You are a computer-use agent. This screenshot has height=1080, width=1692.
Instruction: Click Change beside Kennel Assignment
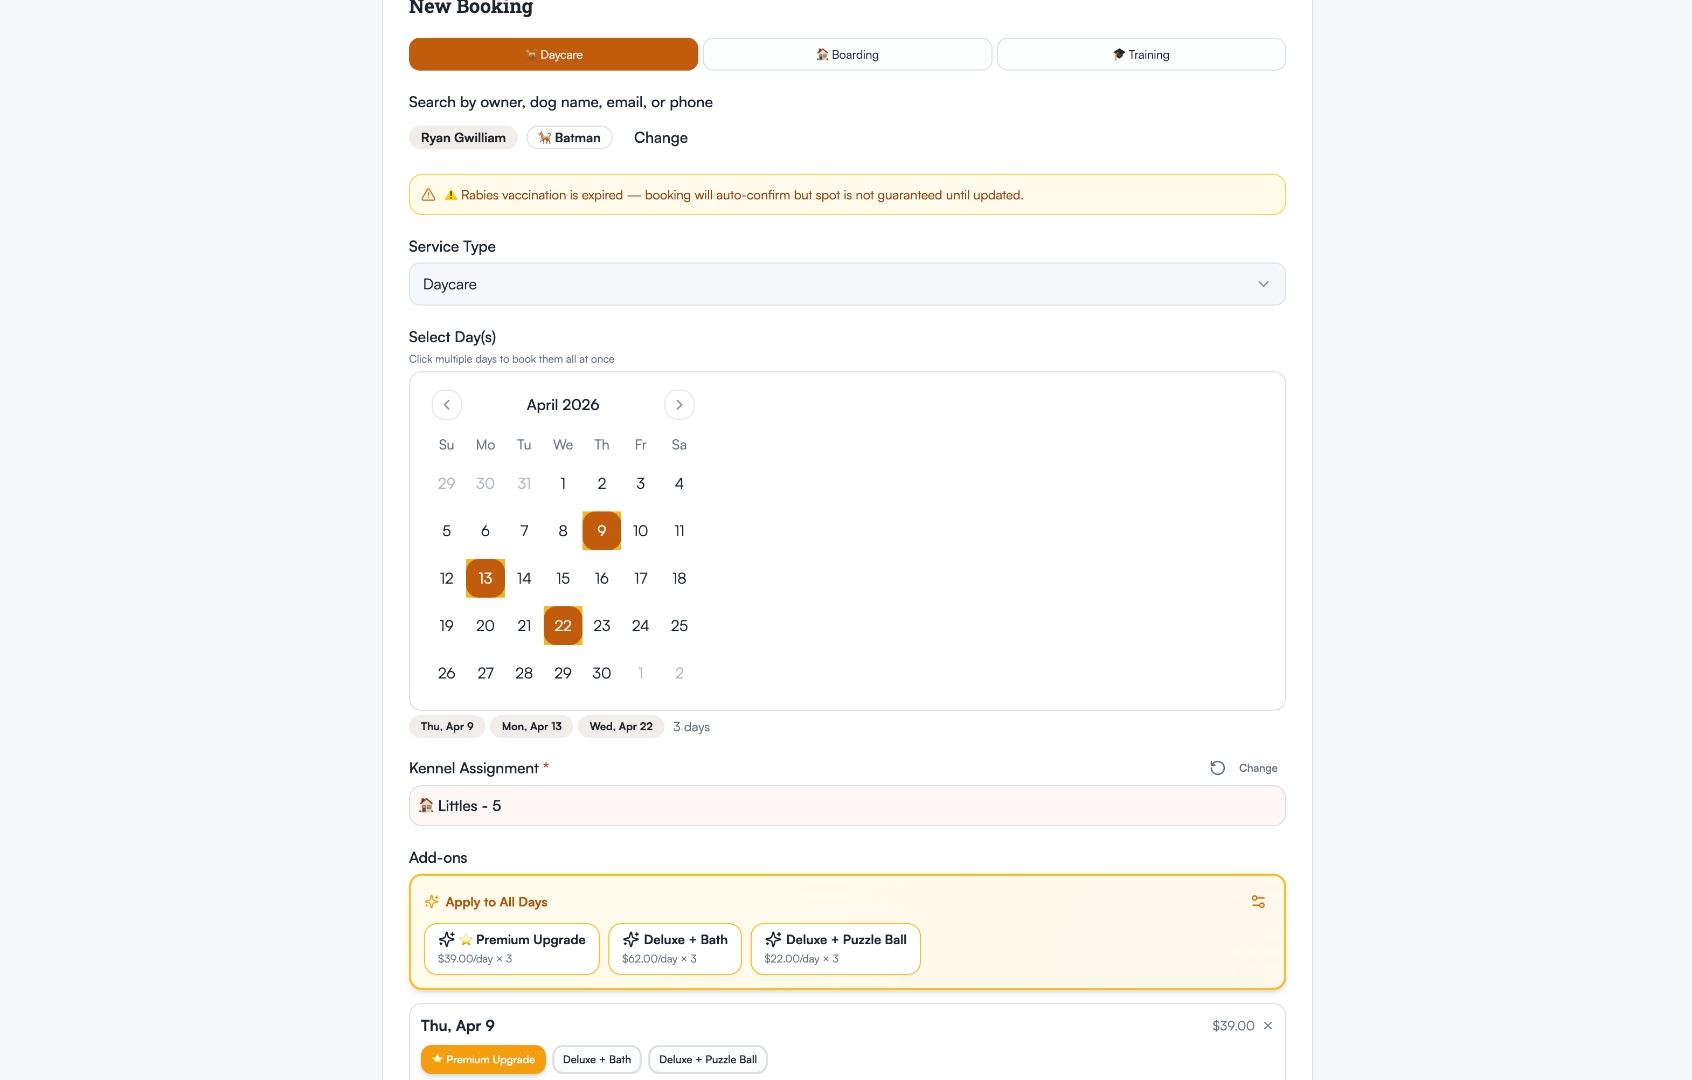(x=1258, y=768)
